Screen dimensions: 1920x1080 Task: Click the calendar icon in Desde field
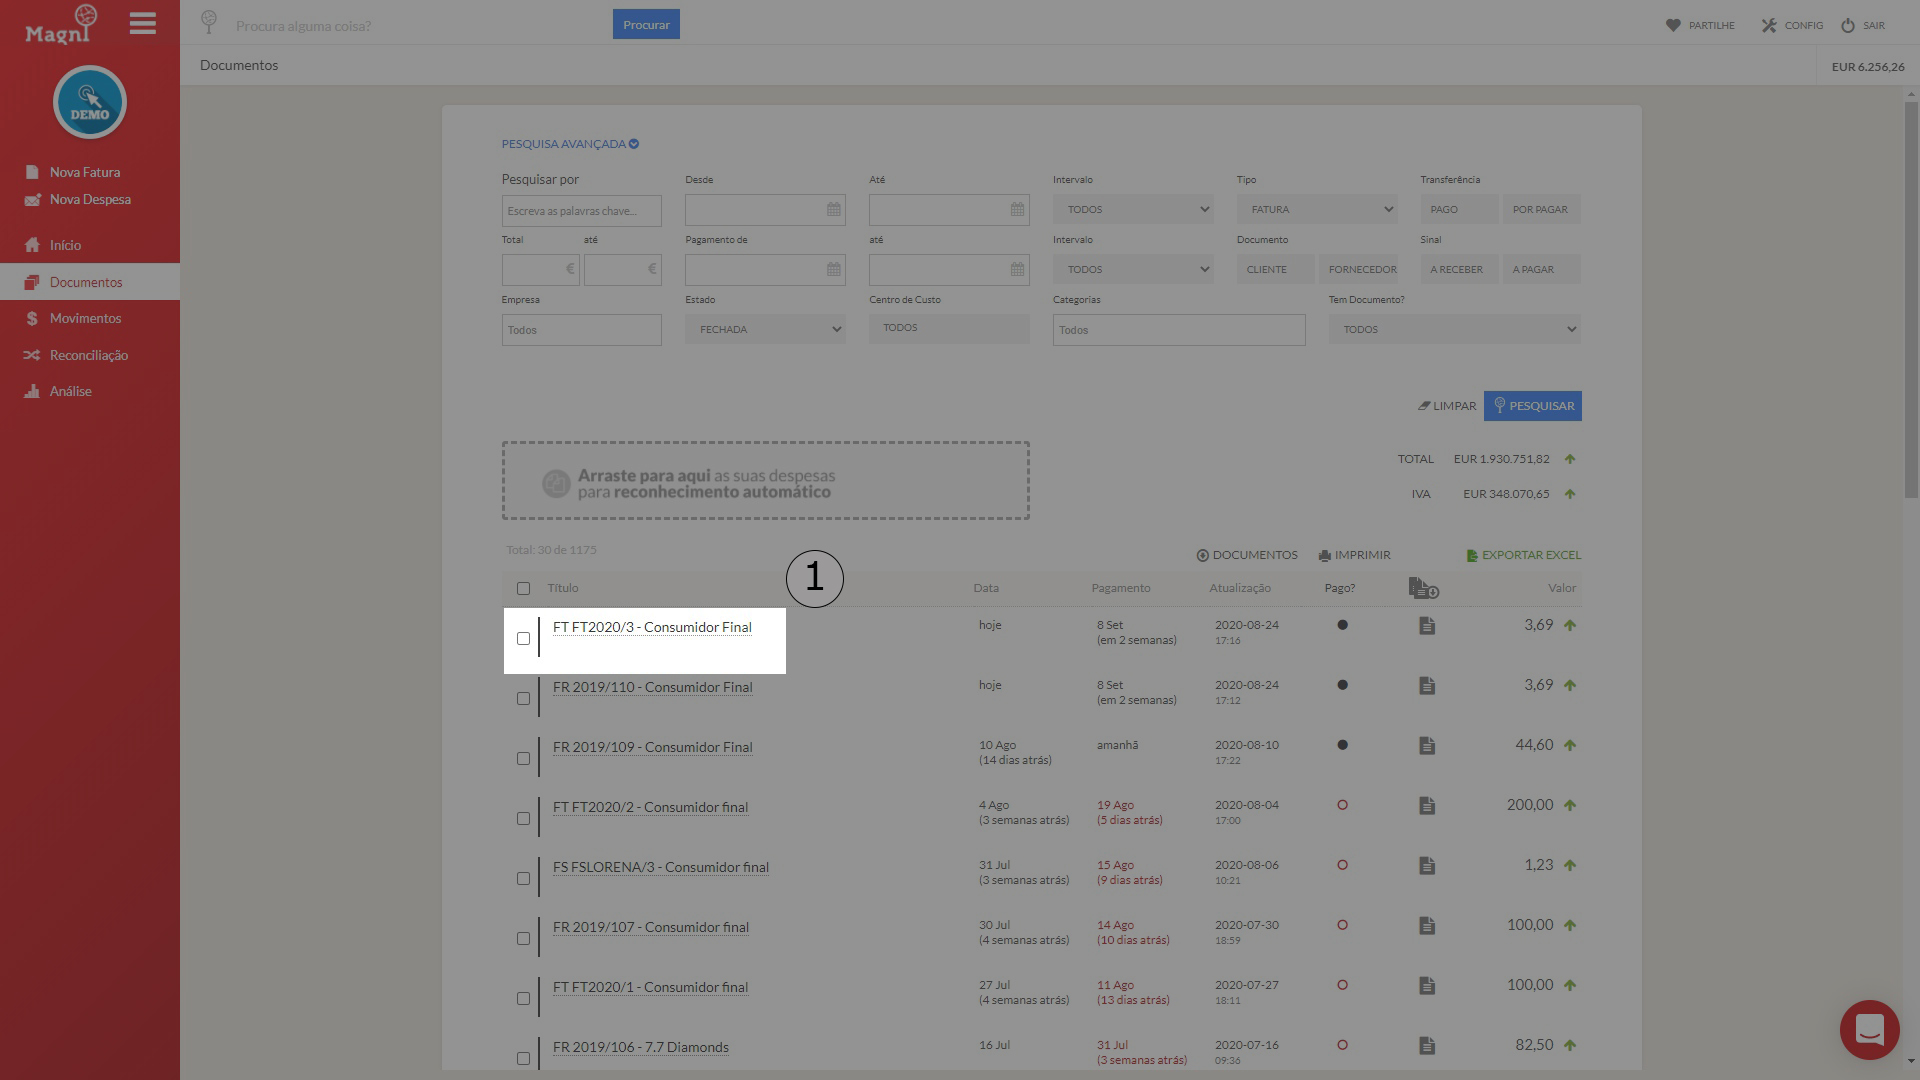[834, 210]
